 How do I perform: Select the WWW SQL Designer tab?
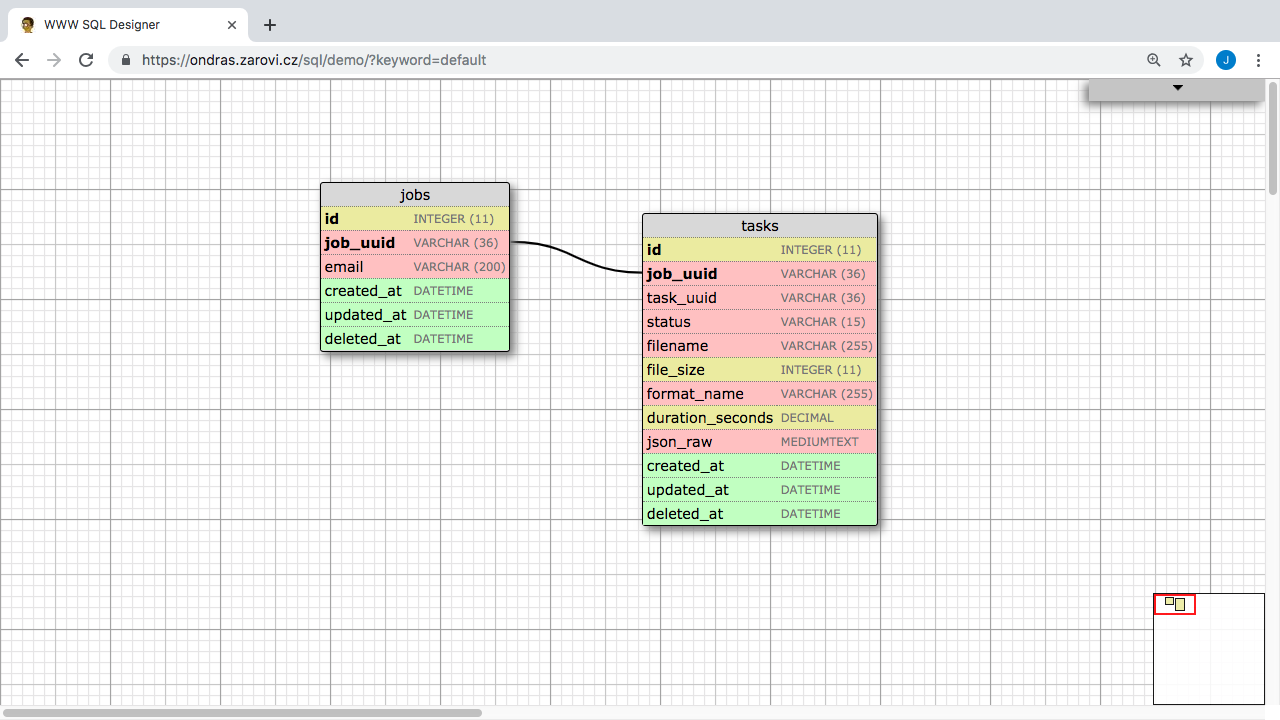coord(128,25)
